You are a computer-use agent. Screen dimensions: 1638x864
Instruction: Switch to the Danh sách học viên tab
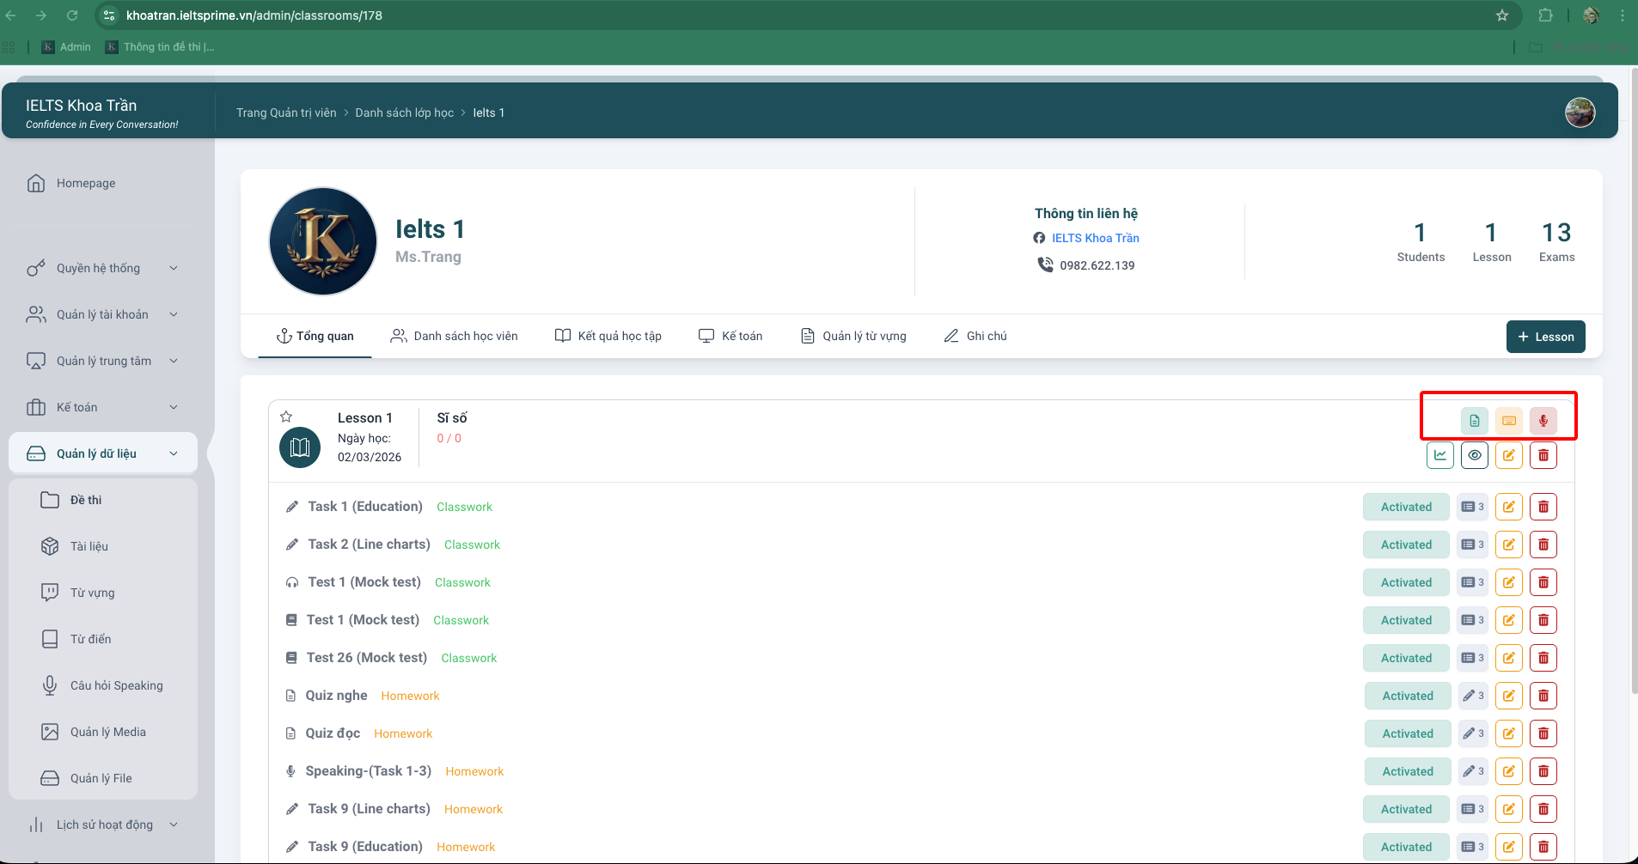[454, 336]
